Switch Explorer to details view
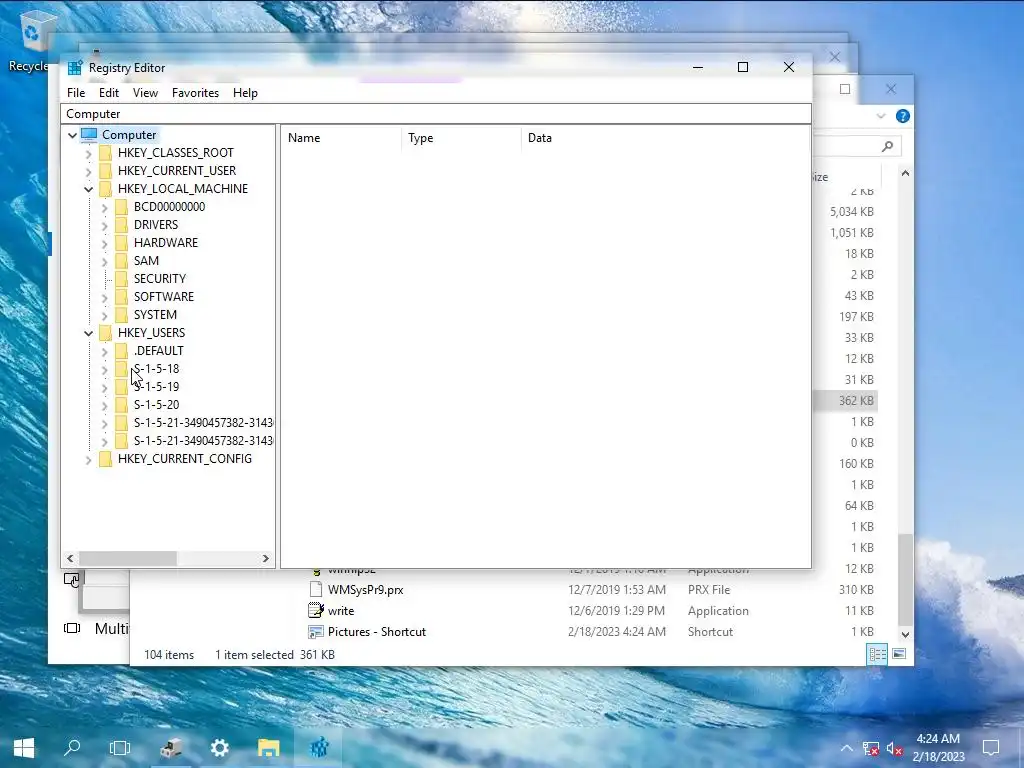 pyautogui.click(x=877, y=654)
